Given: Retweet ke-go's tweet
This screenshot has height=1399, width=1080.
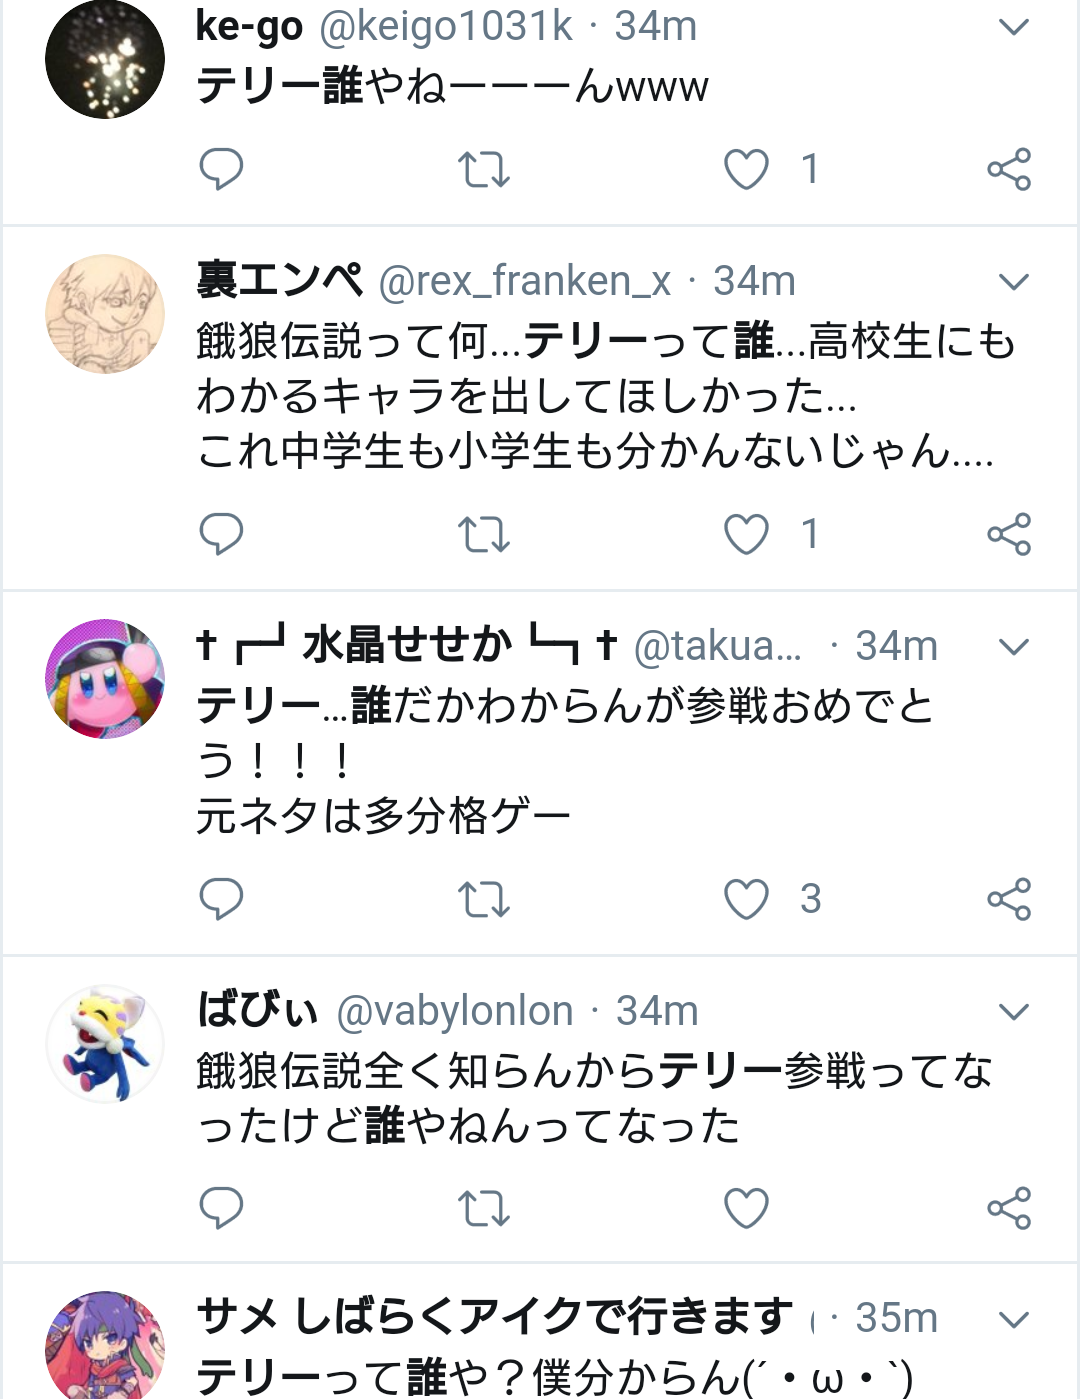Looking at the screenshot, I should [x=484, y=170].
